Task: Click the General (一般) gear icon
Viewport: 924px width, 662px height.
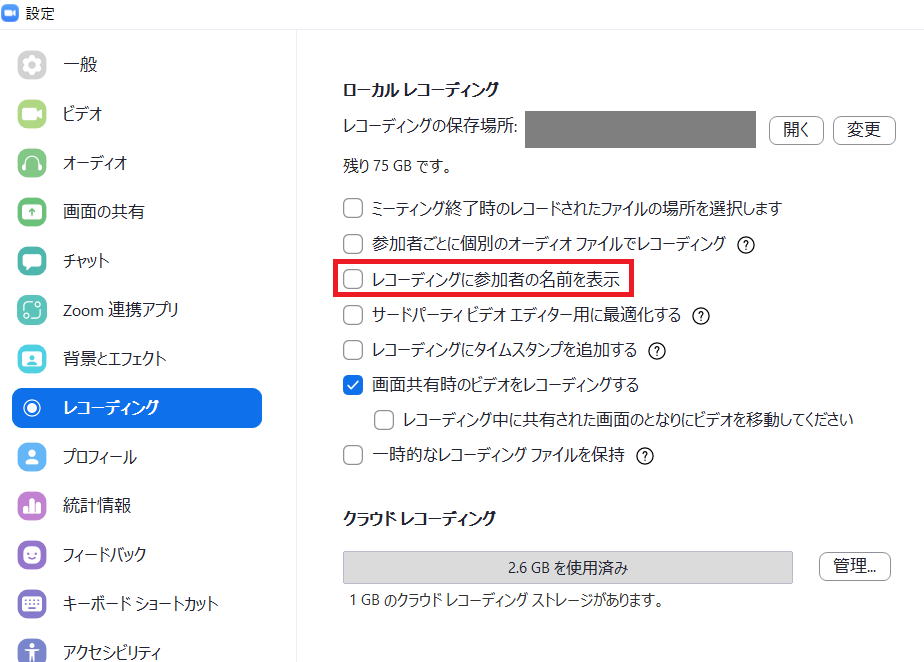Action: coord(32,65)
